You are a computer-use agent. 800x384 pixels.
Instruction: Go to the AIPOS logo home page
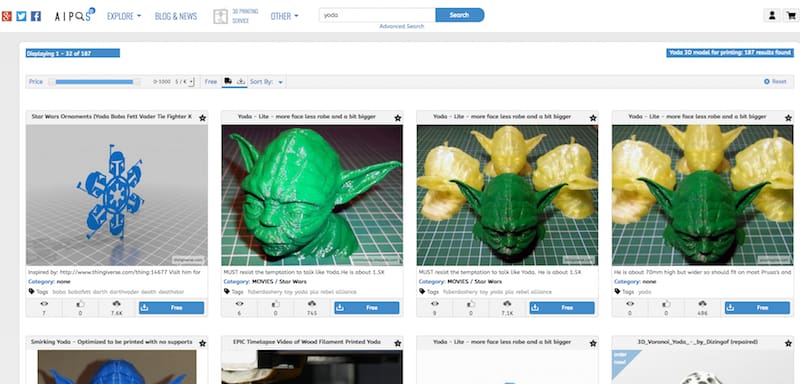74,15
